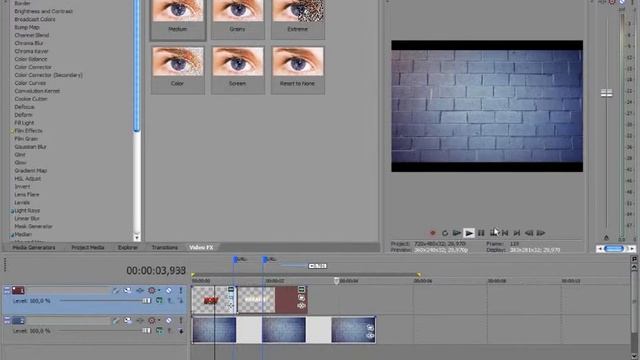Switch to the Project Media tab
This screenshot has width=640, height=360.
pos(88,247)
